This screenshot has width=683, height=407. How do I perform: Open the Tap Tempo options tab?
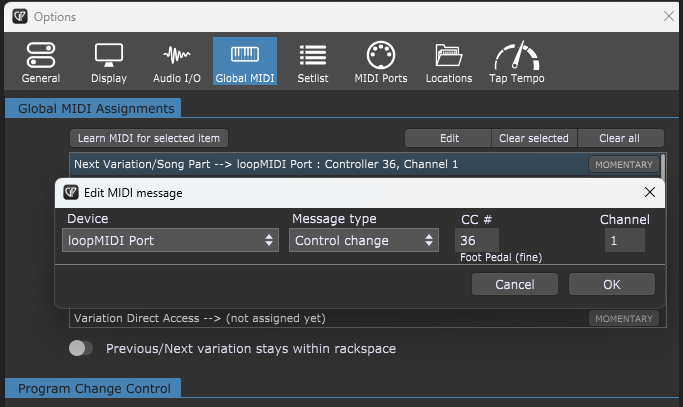pyautogui.click(x=516, y=62)
